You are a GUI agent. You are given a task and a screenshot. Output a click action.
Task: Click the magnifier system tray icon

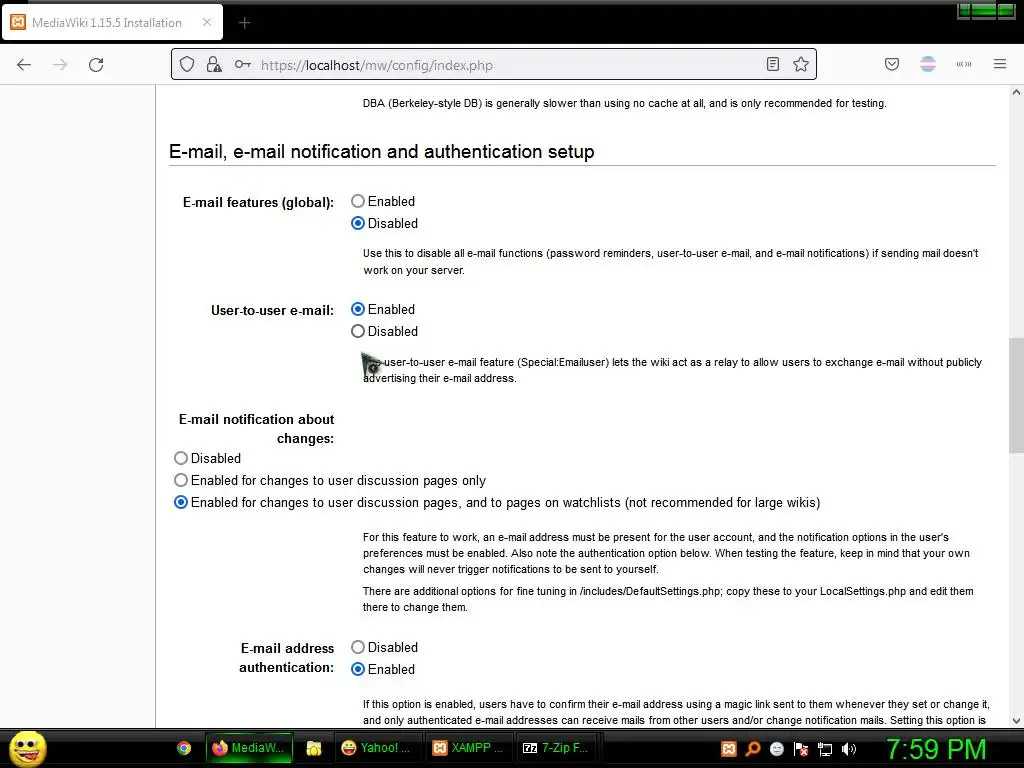753,749
